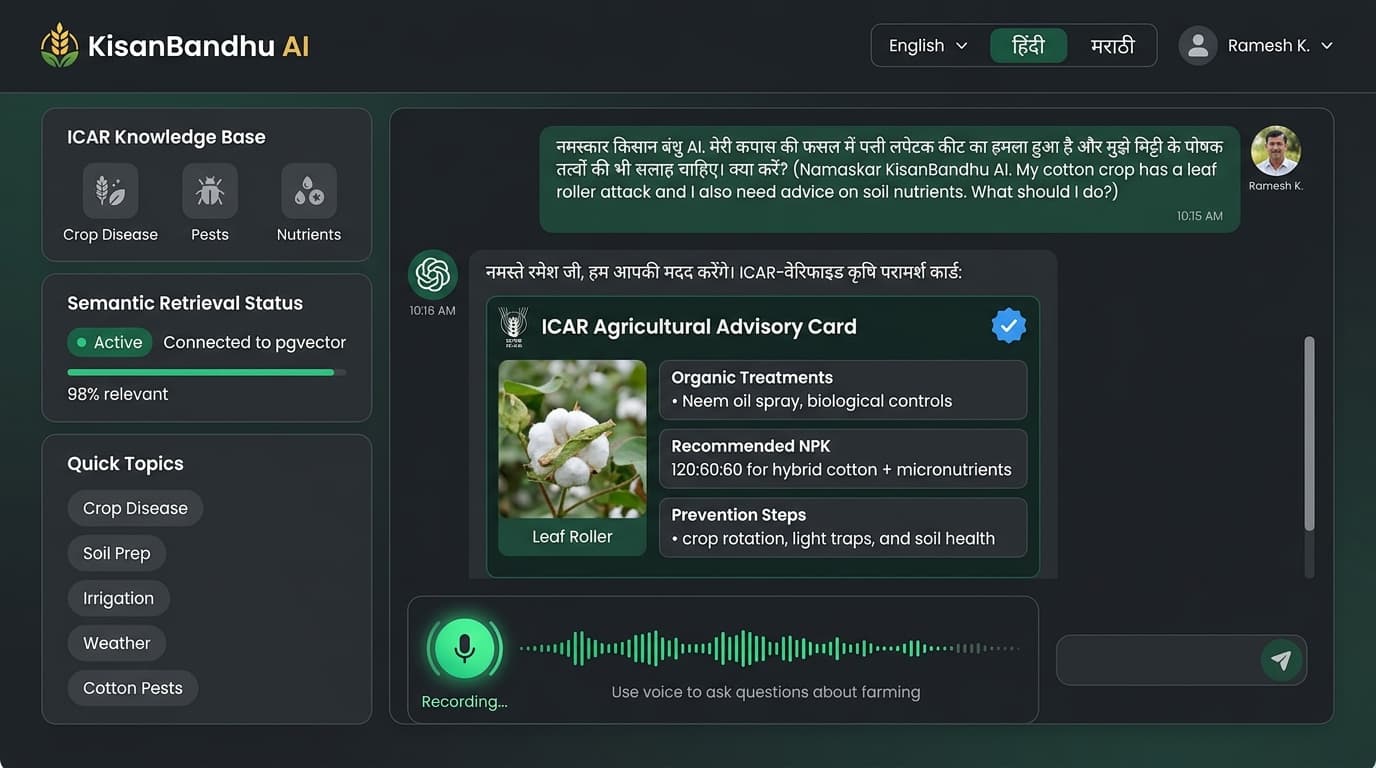Click the '10:15 AM' message timestamp
This screenshot has height=768, width=1376.
(1200, 216)
